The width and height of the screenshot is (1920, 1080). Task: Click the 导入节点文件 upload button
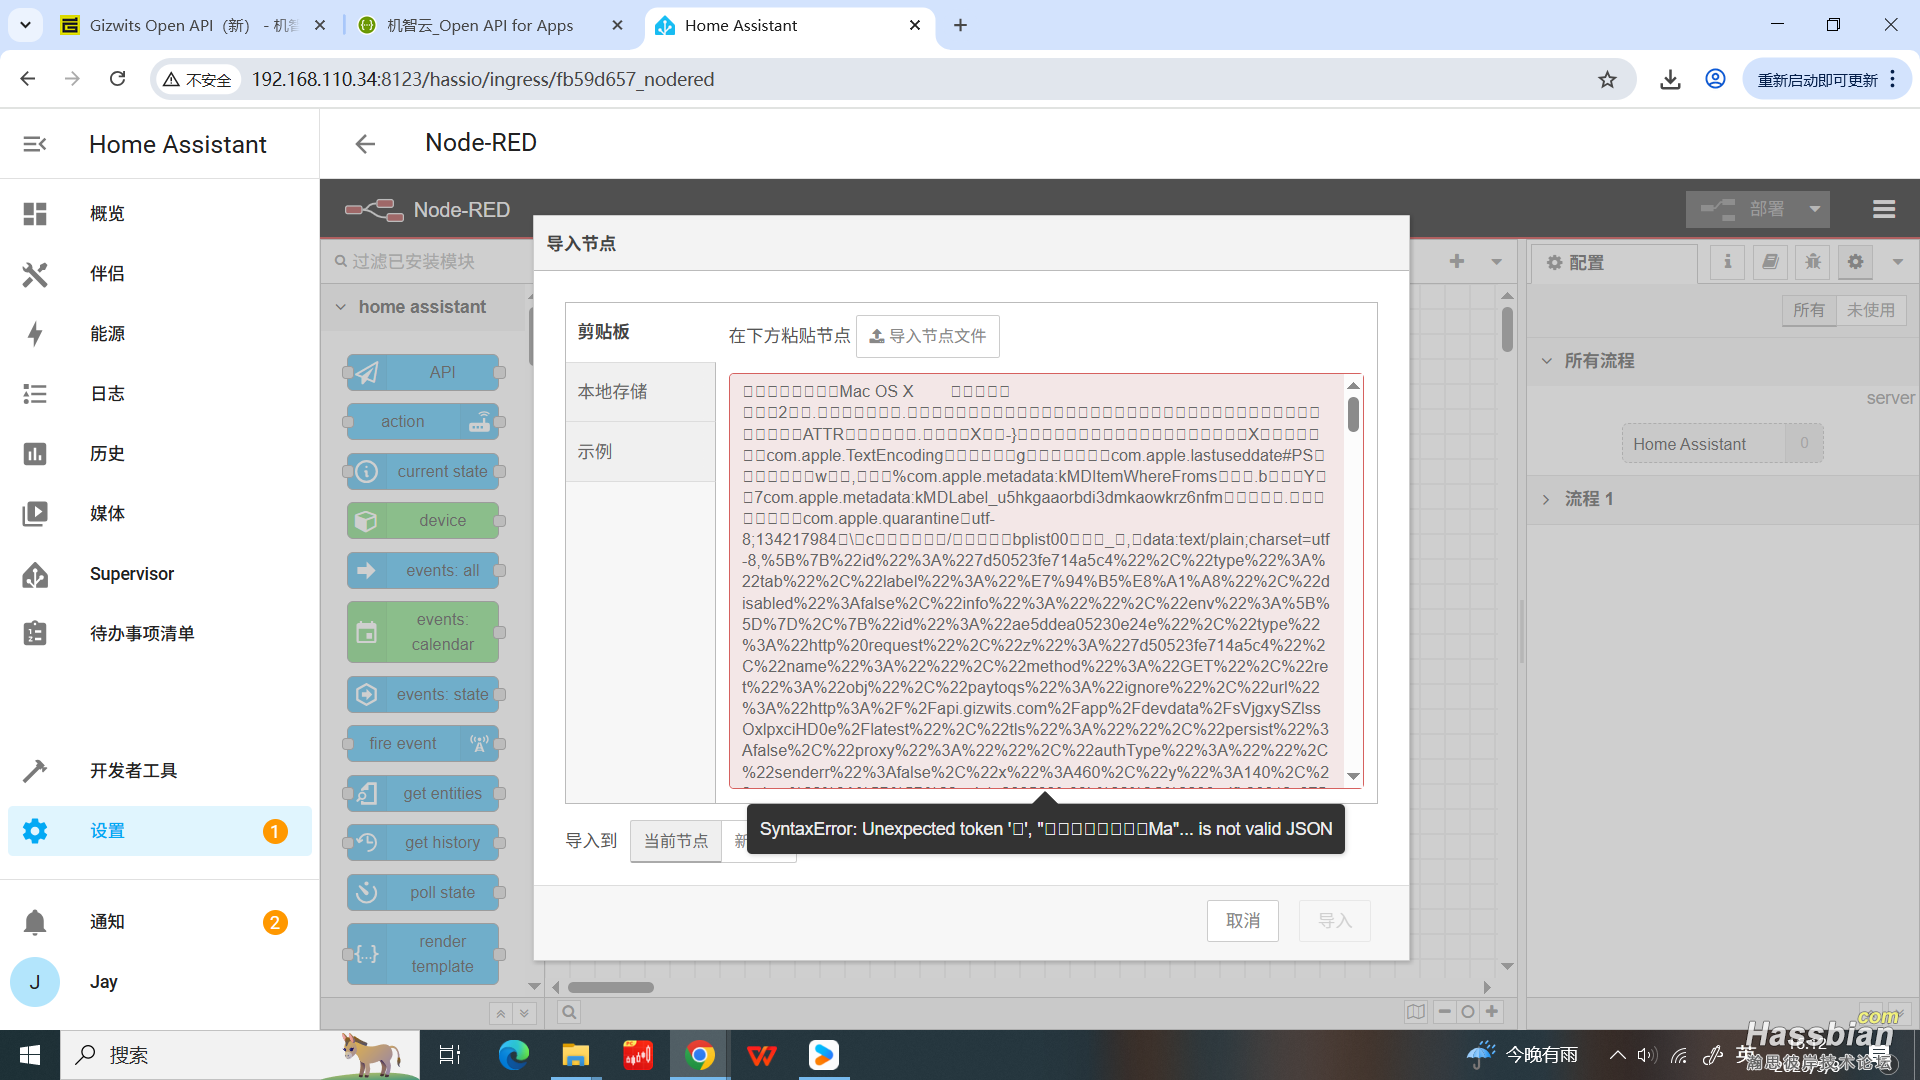928,336
